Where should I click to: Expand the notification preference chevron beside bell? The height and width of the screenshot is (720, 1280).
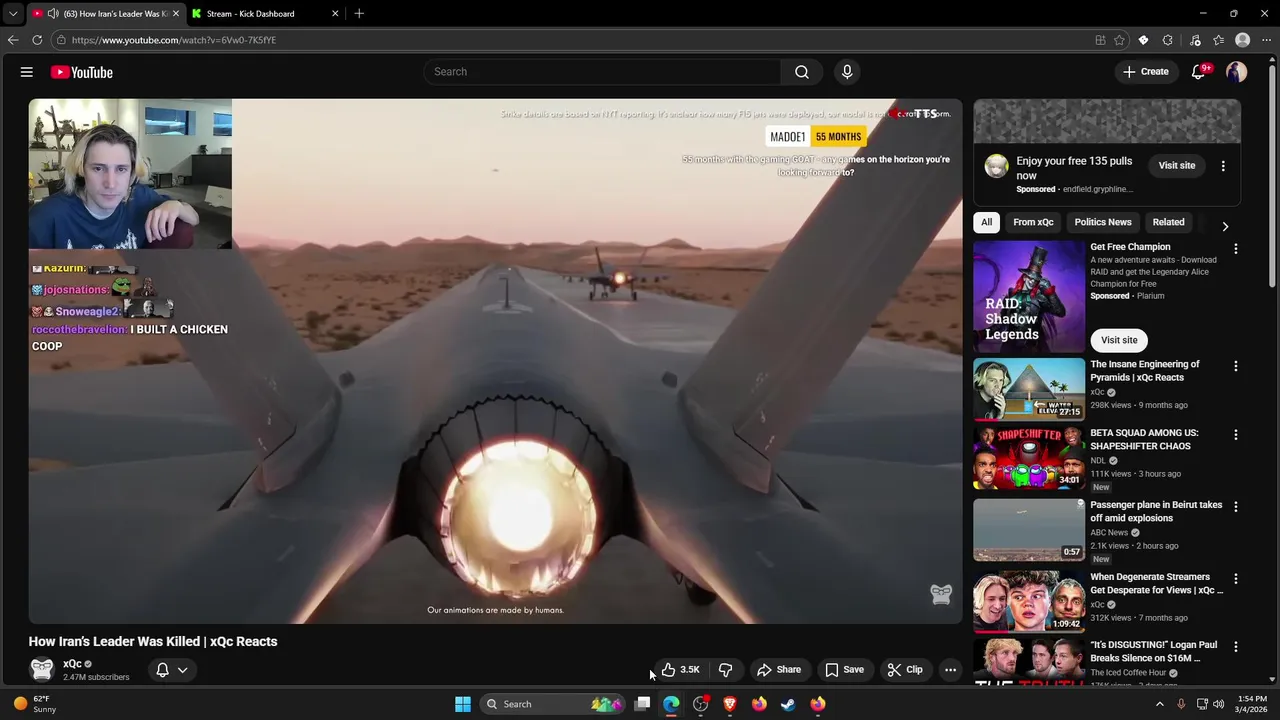click(x=182, y=670)
